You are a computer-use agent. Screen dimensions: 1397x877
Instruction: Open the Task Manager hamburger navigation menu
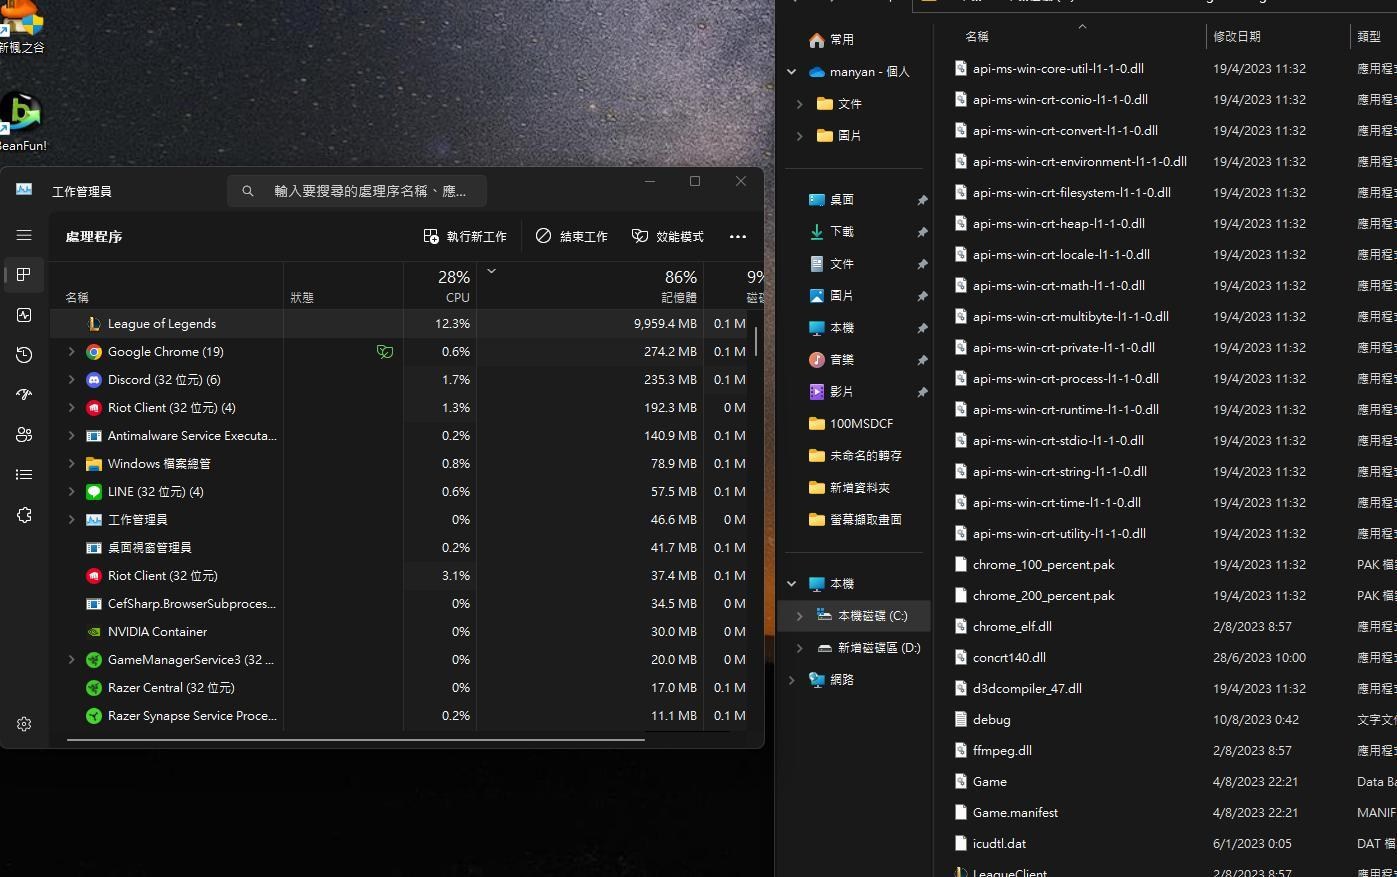24,235
